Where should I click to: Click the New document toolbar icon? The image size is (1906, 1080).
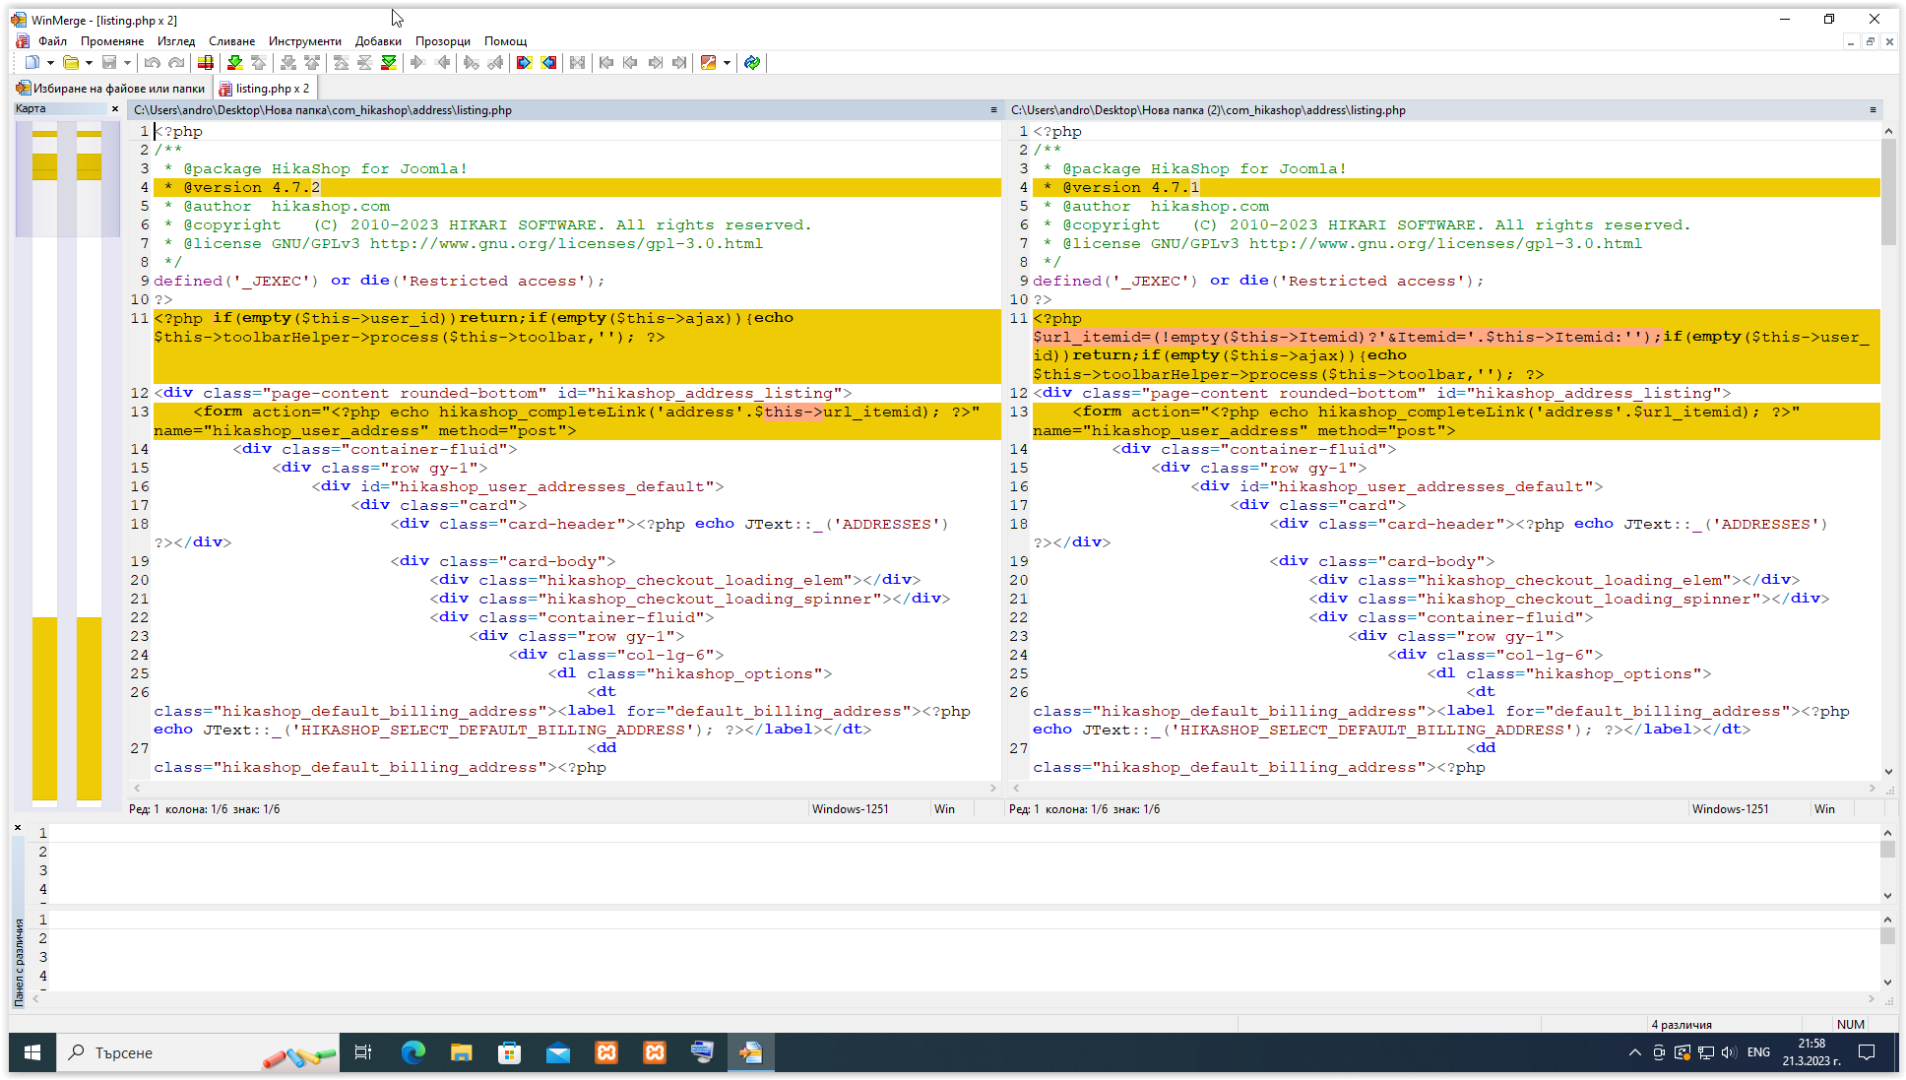pos(31,63)
